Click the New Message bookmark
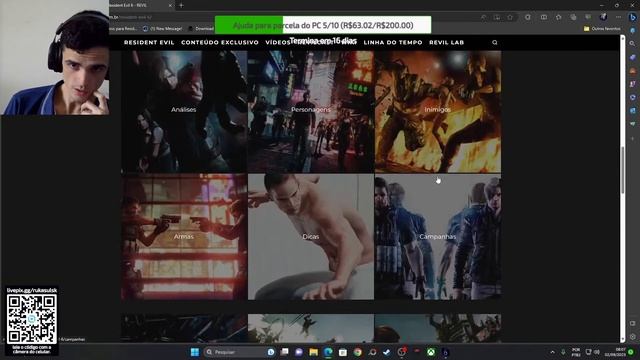This screenshot has width=640, height=360. [x=162, y=29]
